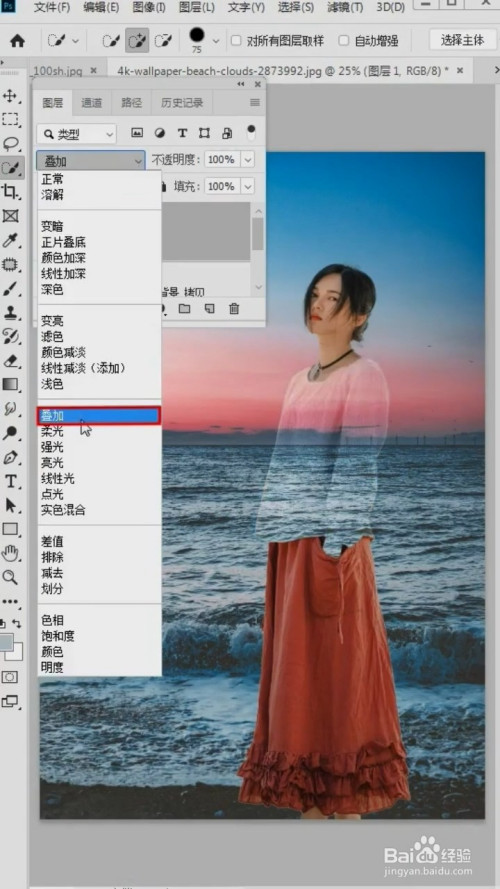The image size is (500, 889).
Task: Select the Gradient tool
Action: pyautogui.click(x=10, y=384)
